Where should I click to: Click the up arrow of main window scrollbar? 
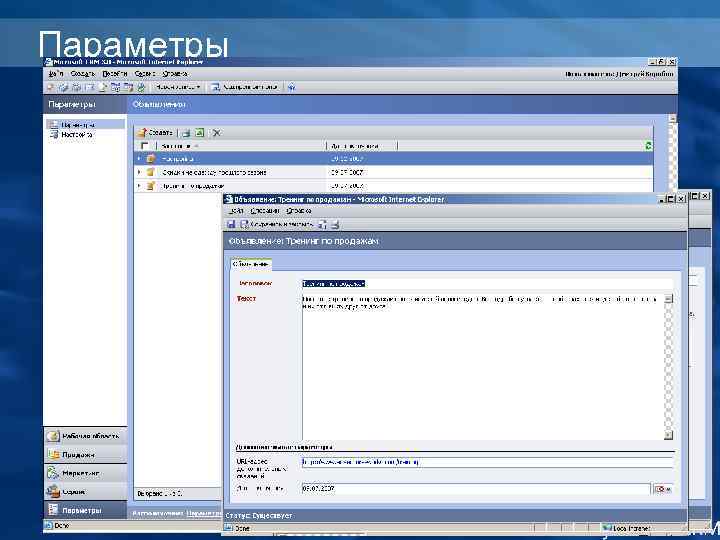point(672,118)
